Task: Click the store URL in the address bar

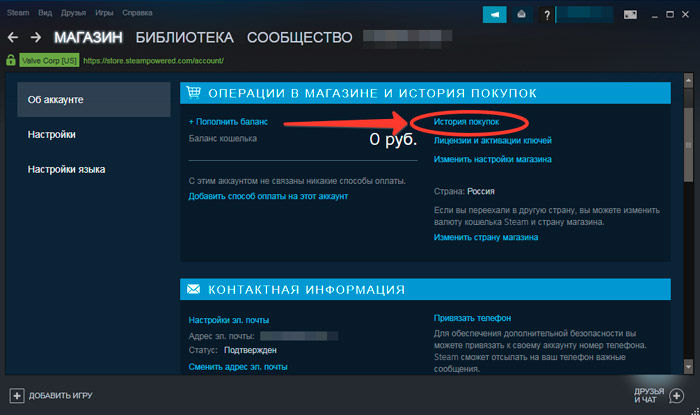Action: [154, 61]
